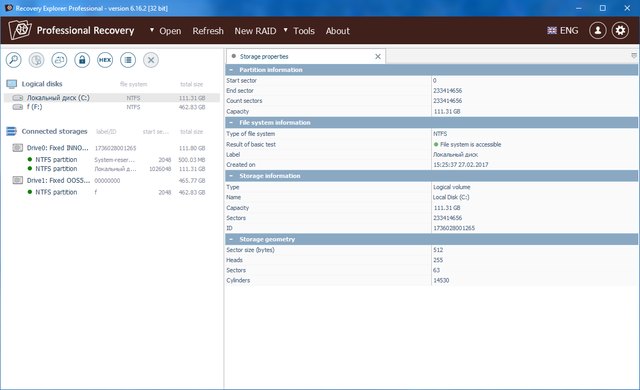Click the magnifier scan icon
This screenshot has width=640, height=390.
[x=13, y=60]
